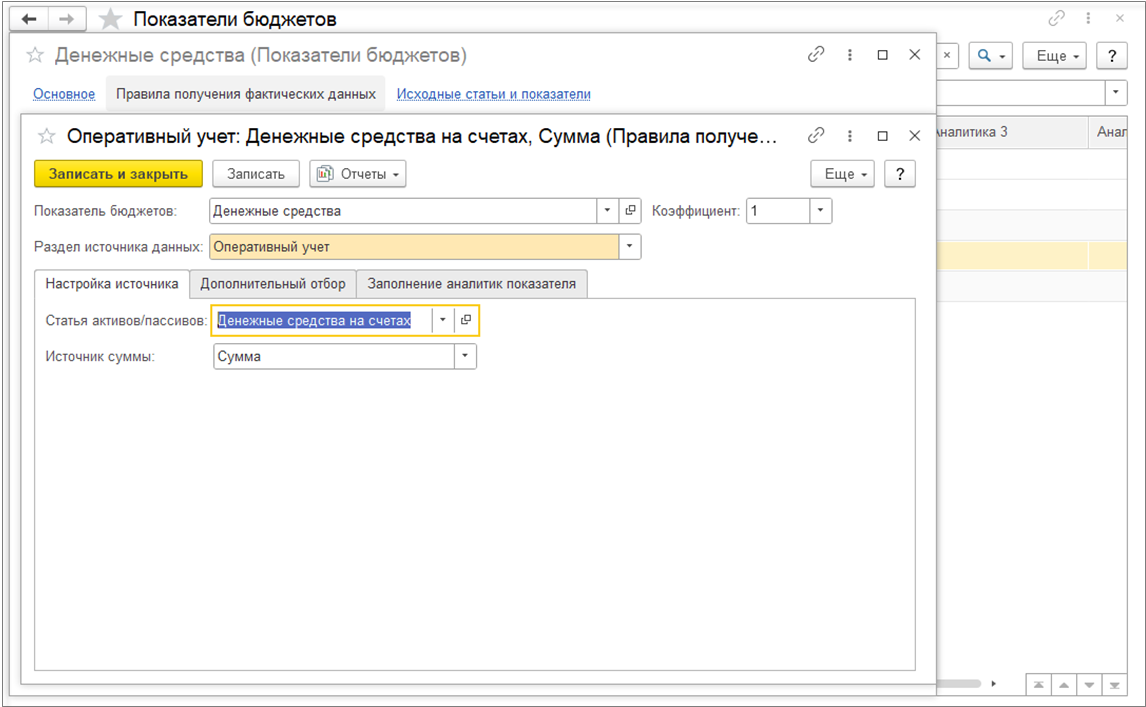Click the Записать и закрыть button
This screenshot has height=707, width=1146.
pyautogui.click(x=118, y=174)
